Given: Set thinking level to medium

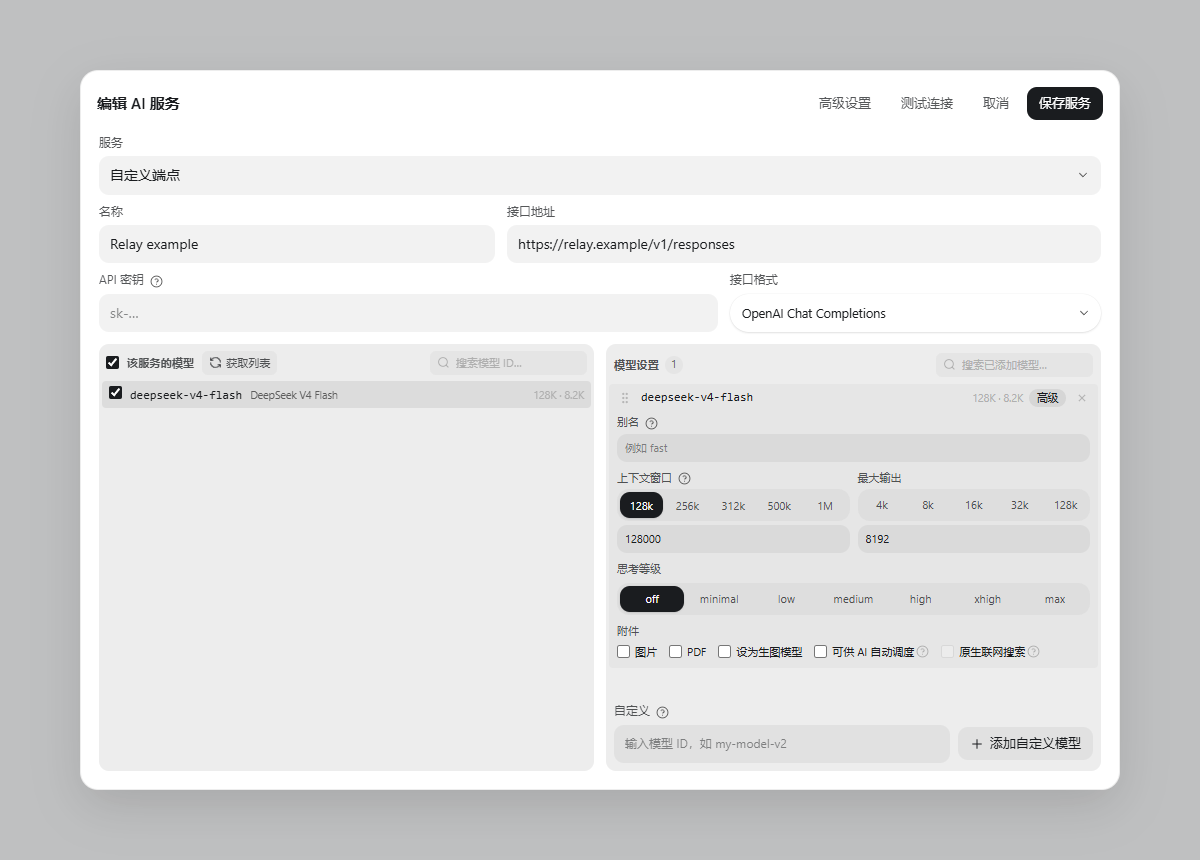Looking at the screenshot, I should click(853, 599).
